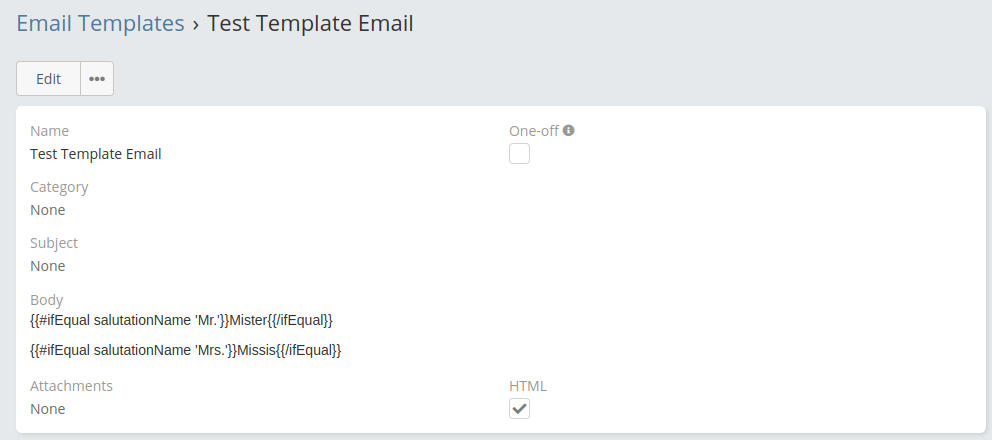The image size is (992, 440).
Task: Click the Missis ifEqual body line
Action: [186, 350]
